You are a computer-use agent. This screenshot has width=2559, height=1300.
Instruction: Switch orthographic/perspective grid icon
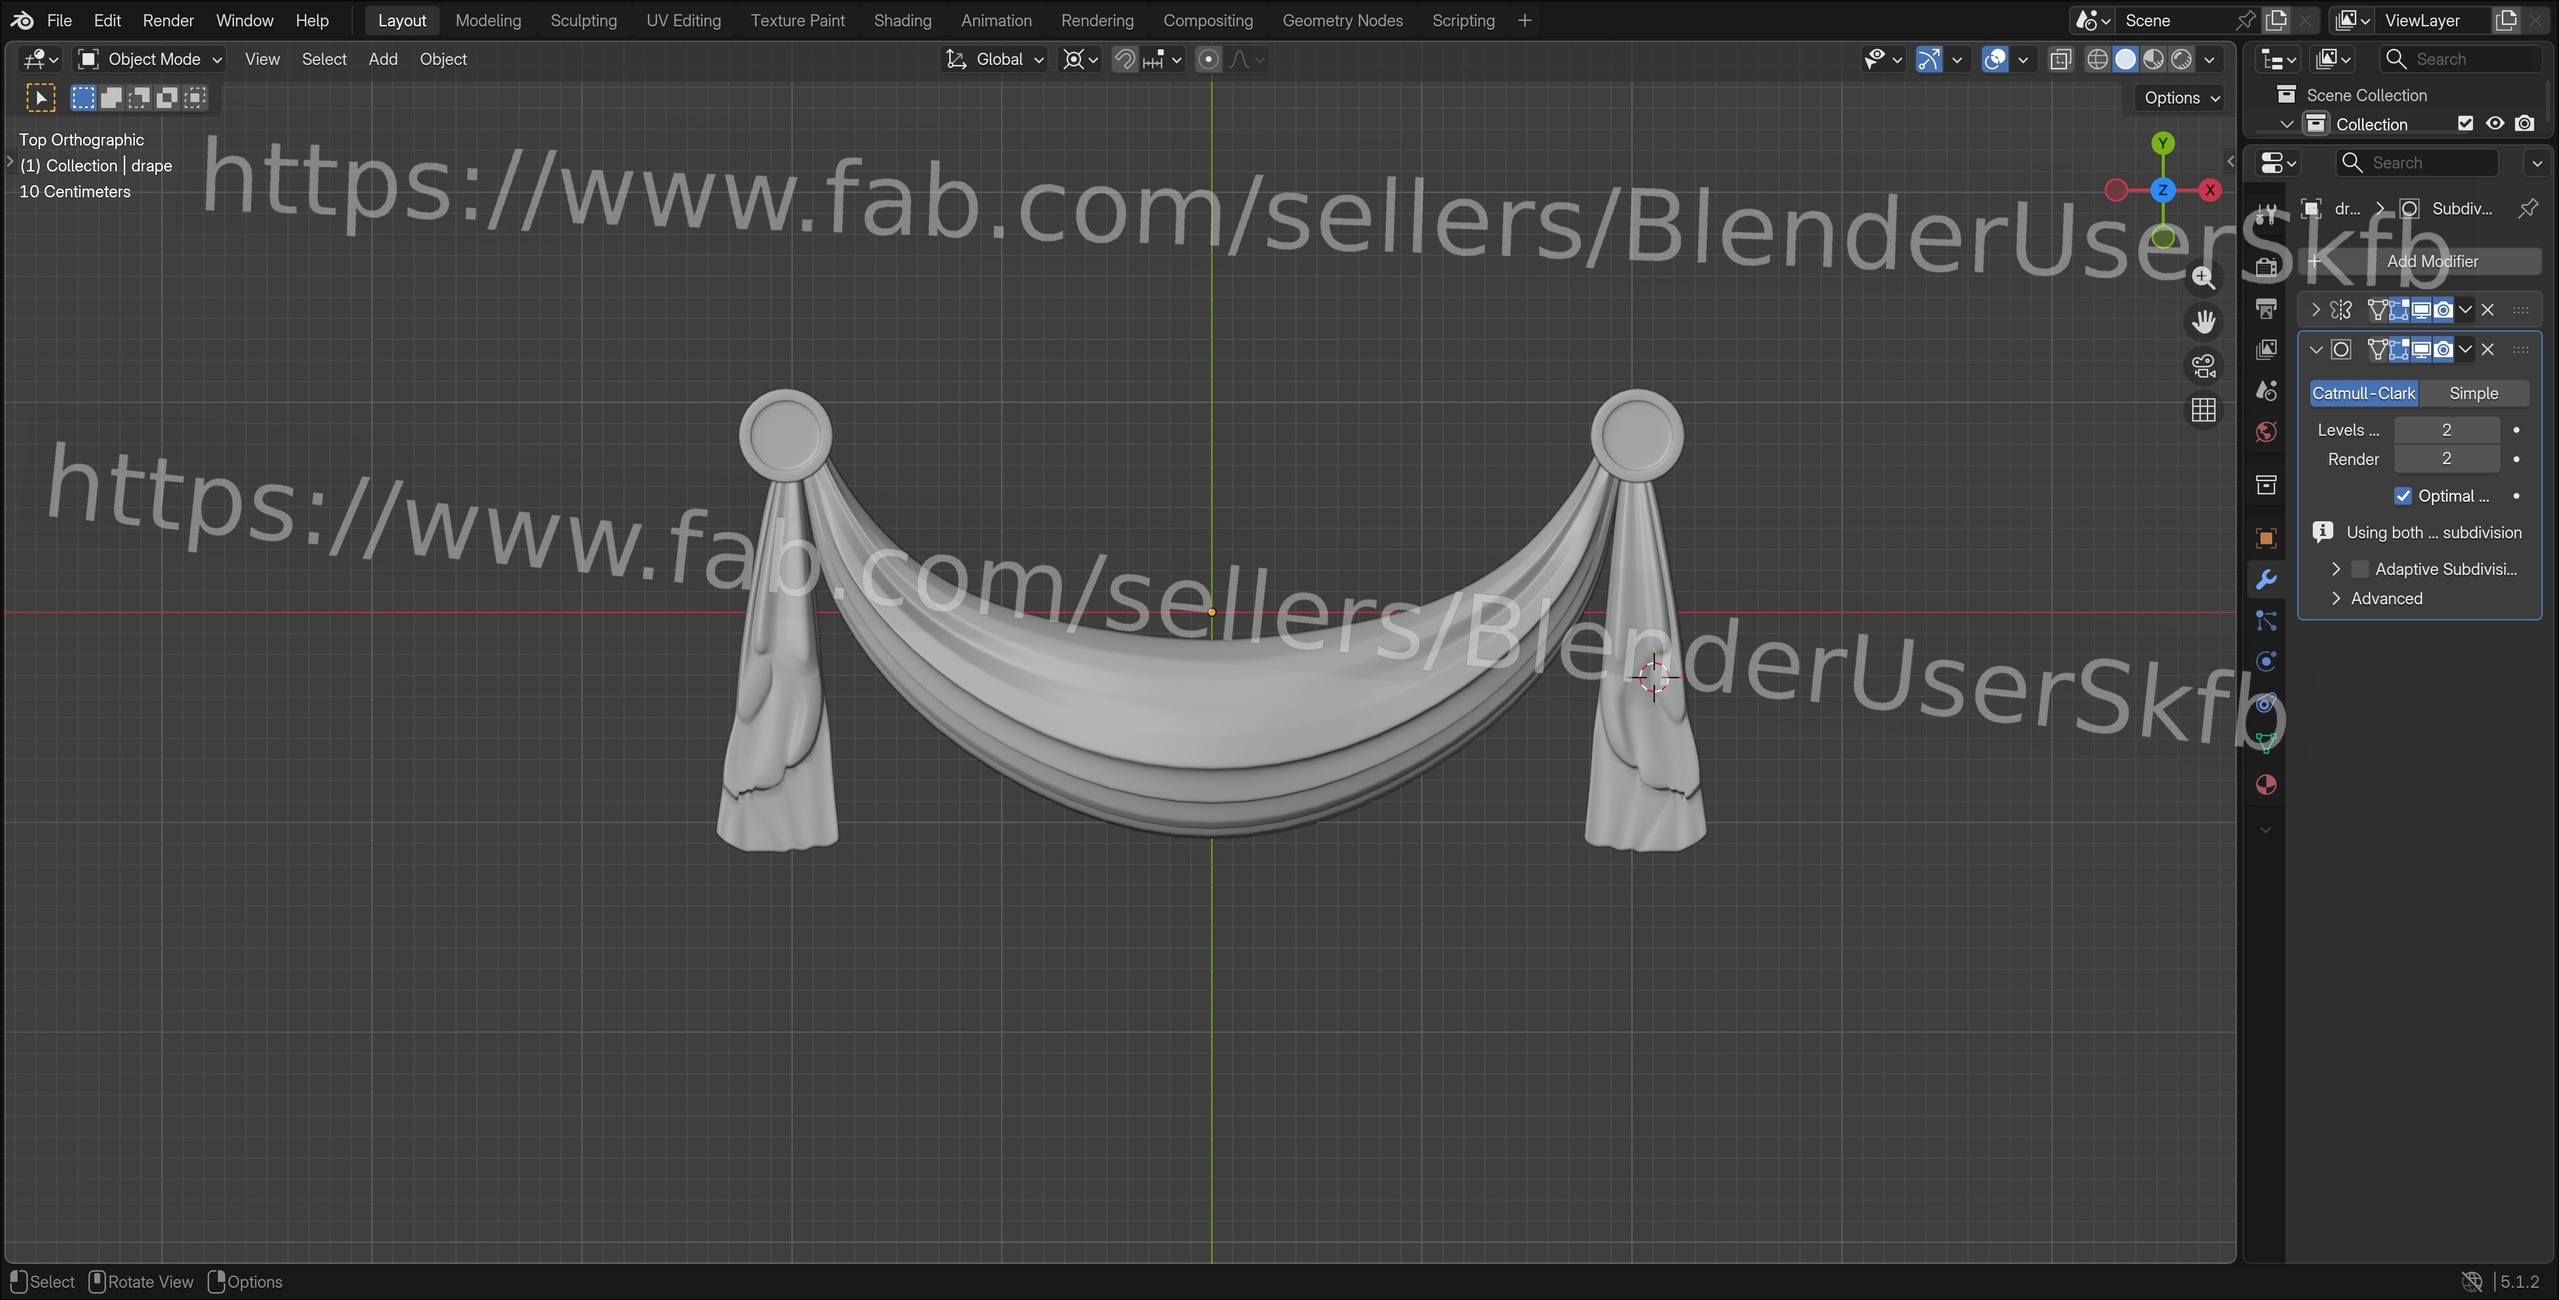coord(2203,410)
